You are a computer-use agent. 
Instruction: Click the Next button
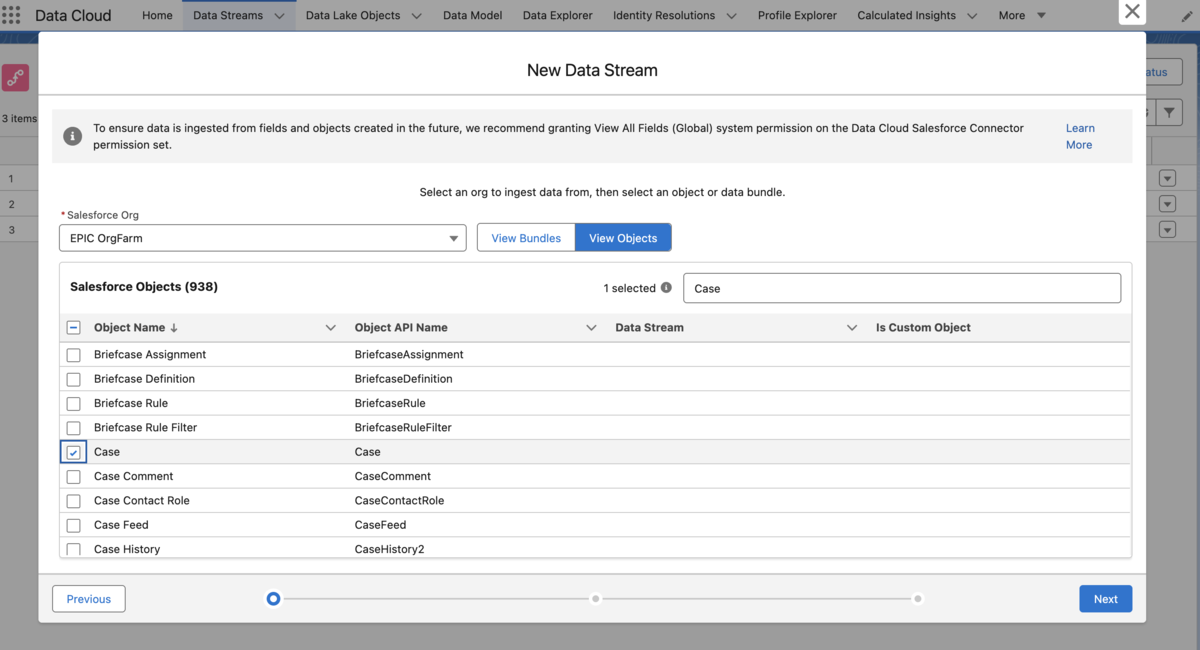pyautogui.click(x=1105, y=599)
